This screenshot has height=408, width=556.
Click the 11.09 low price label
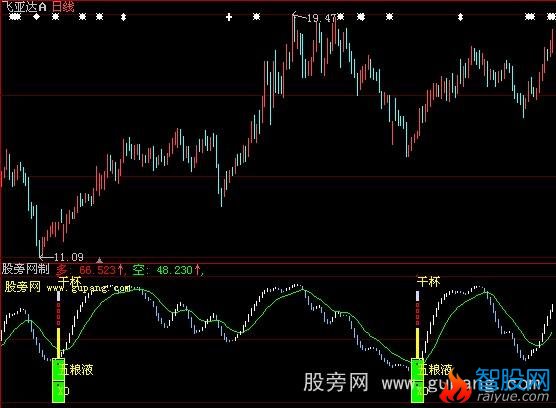pos(69,257)
